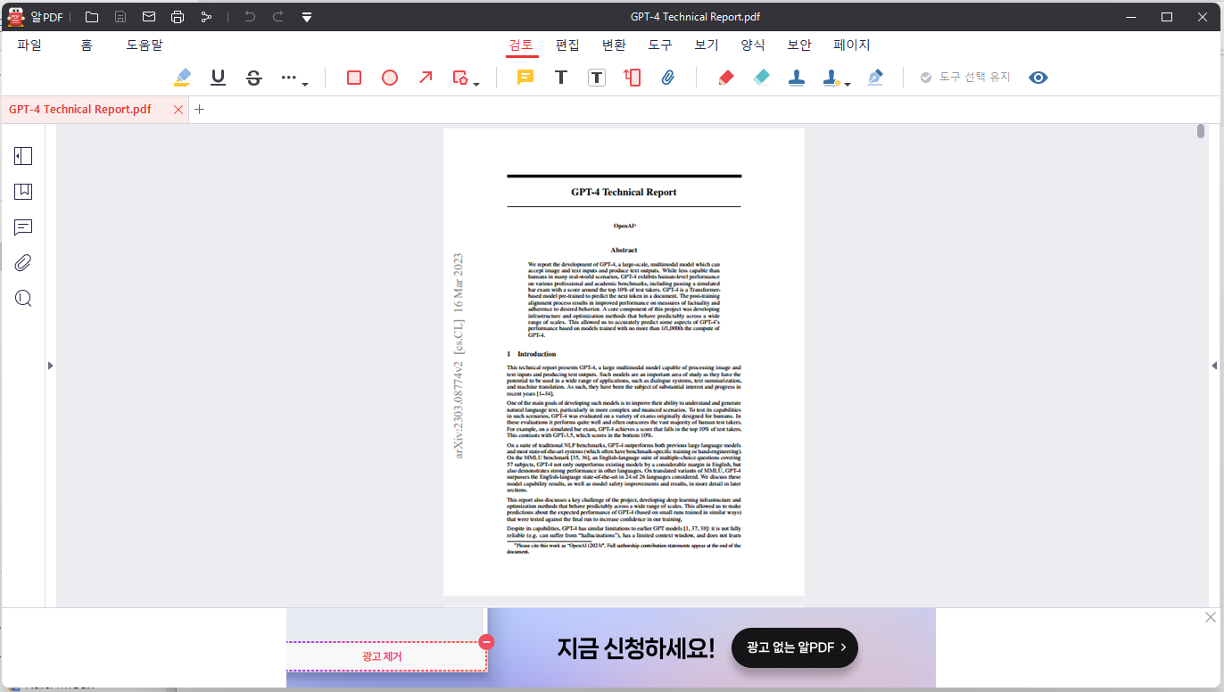Switch to the 보기 tab
Image resolution: width=1224 pixels, height=692 pixels.
pyautogui.click(x=706, y=45)
